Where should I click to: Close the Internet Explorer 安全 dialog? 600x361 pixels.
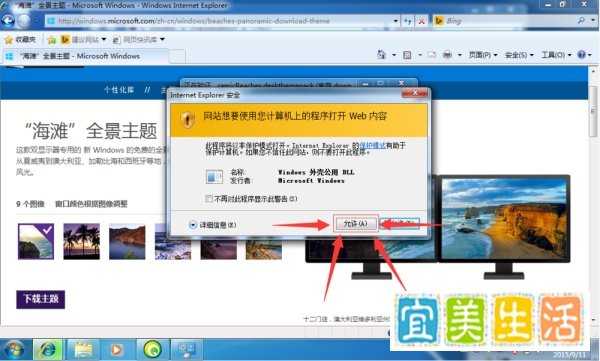point(415,93)
